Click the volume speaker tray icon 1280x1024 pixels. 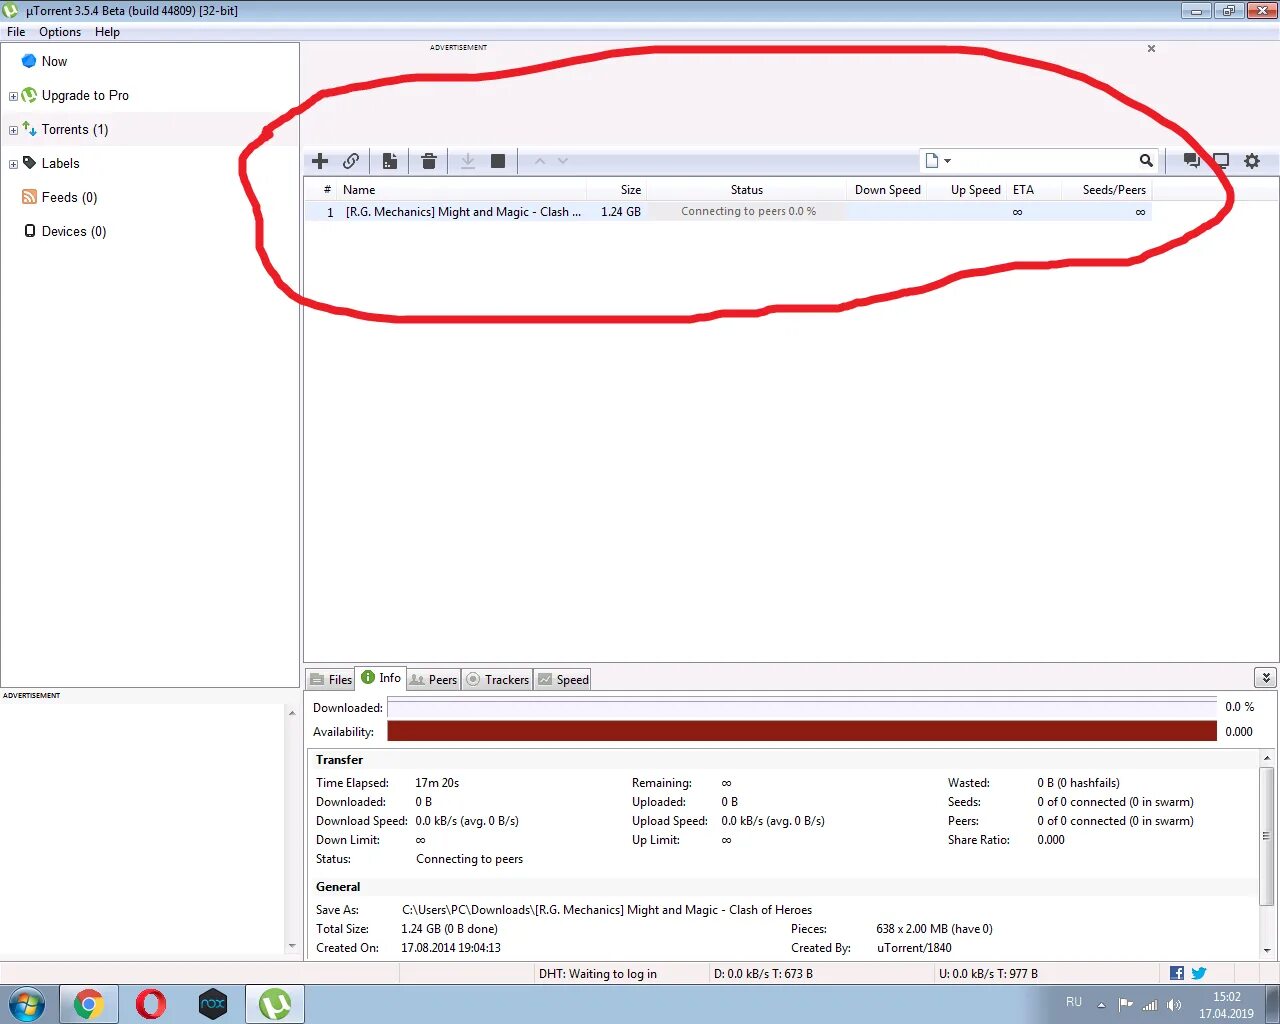1174,1005
